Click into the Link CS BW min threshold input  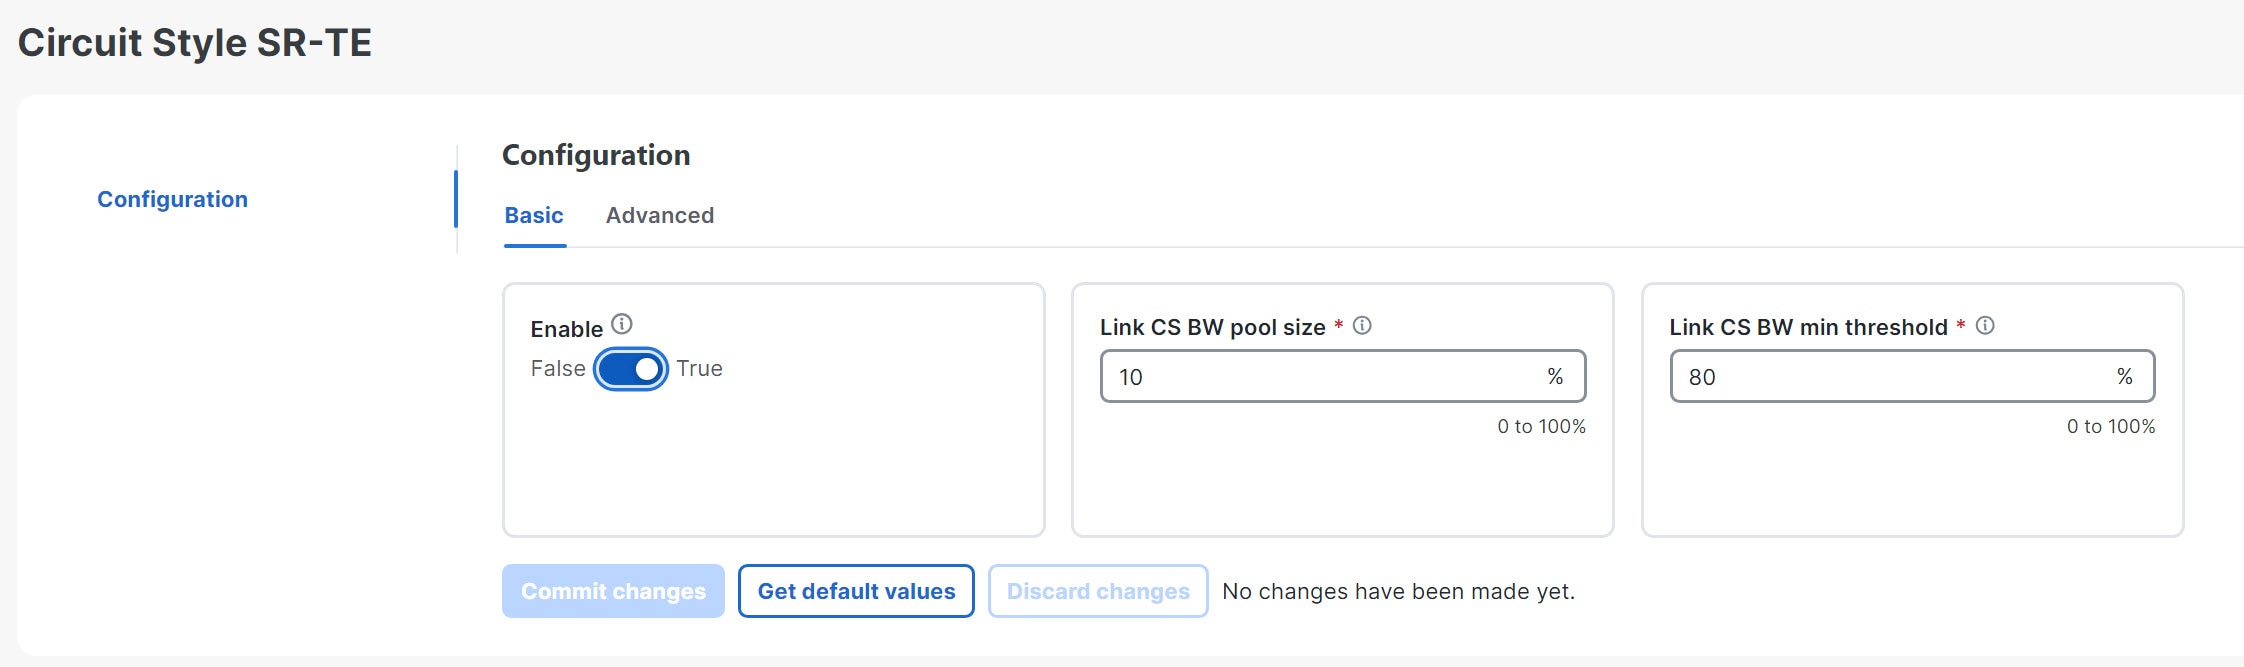point(1890,377)
